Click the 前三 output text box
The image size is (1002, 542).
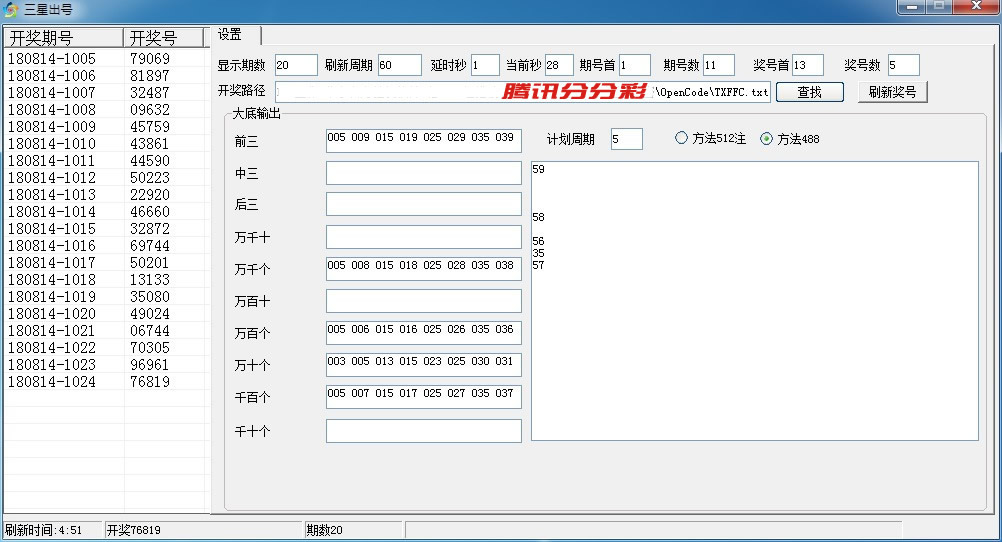tap(423, 140)
